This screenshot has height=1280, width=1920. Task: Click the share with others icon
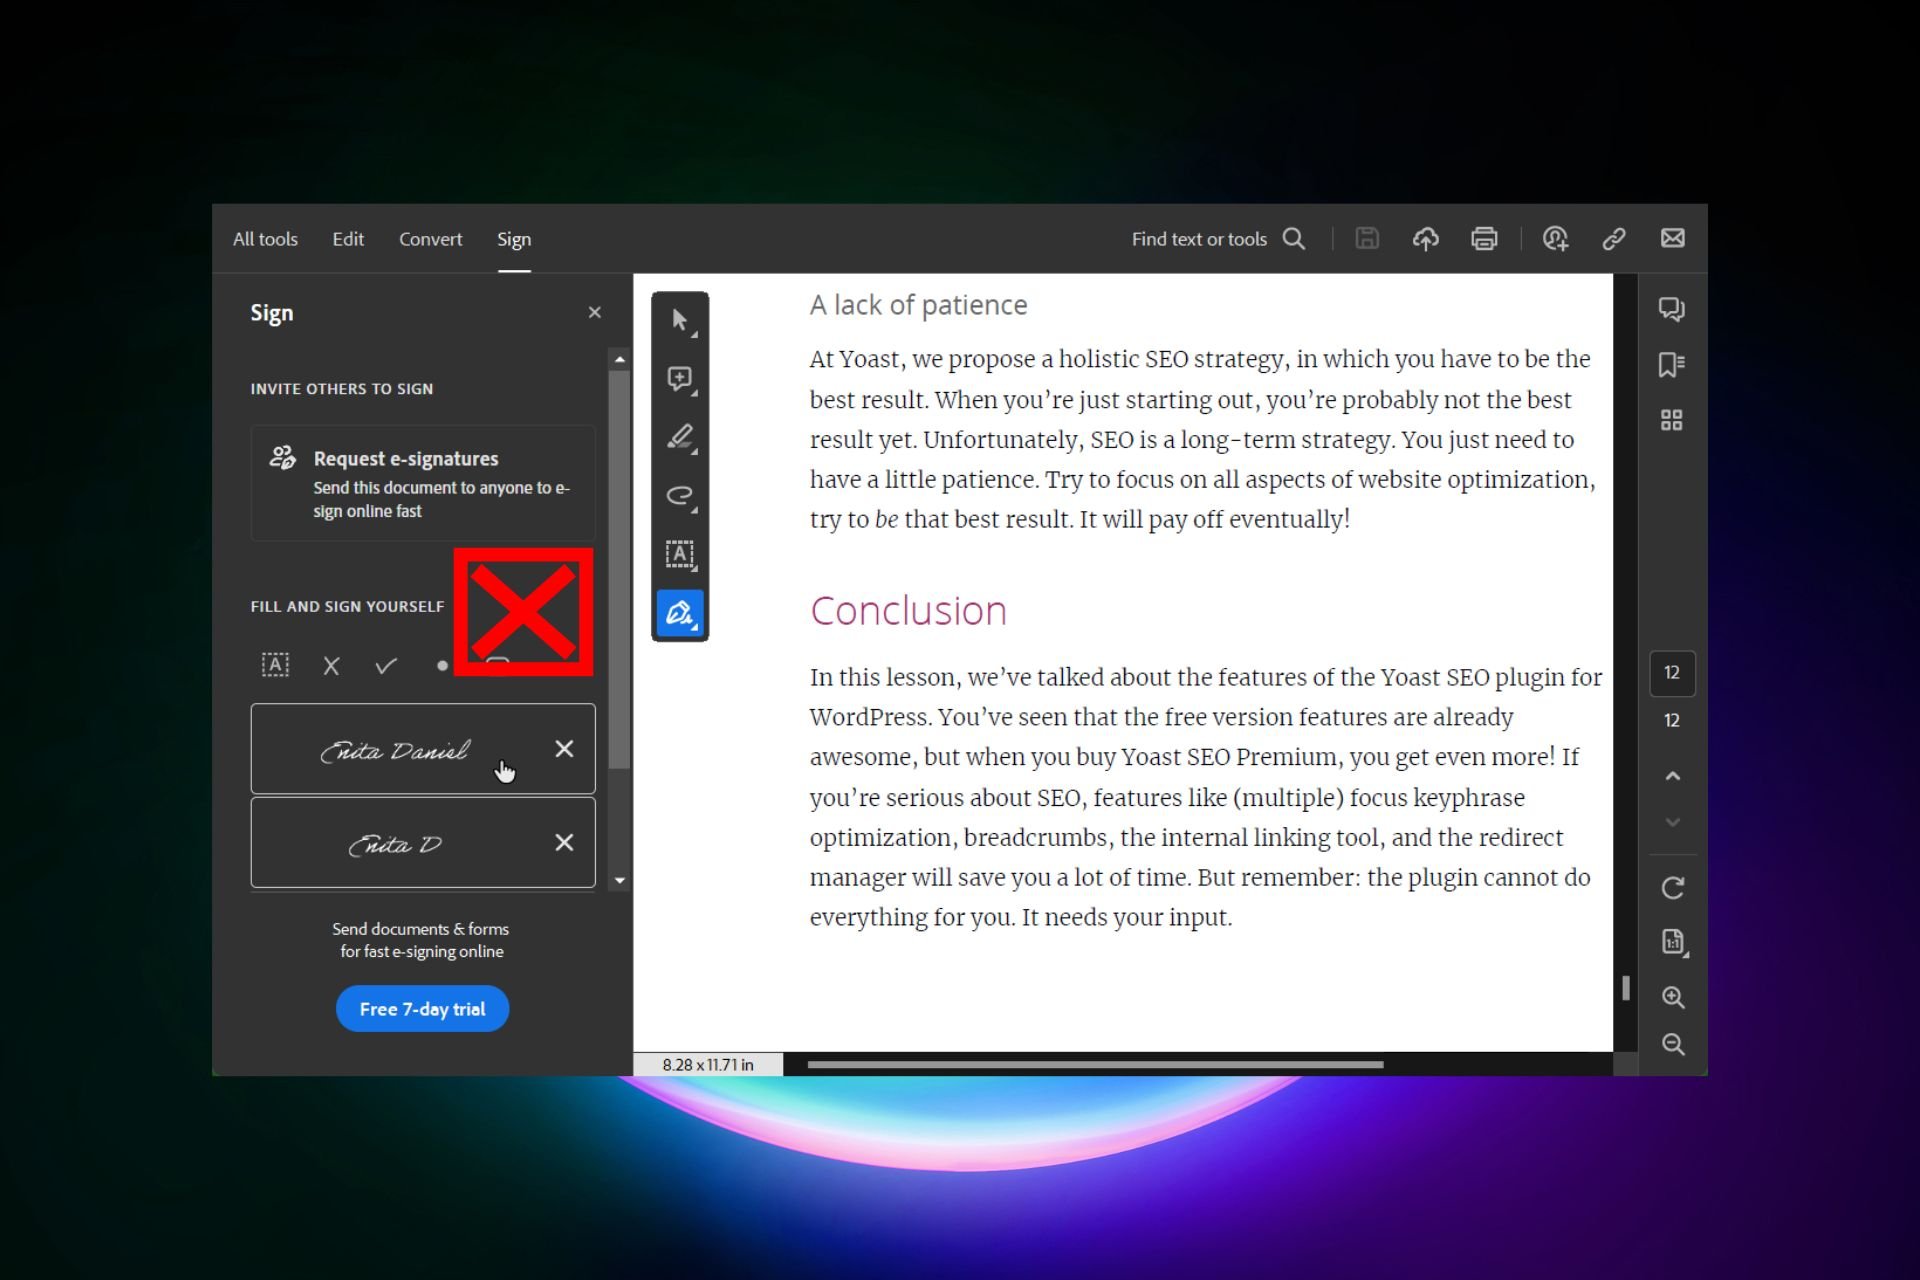click(1555, 238)
